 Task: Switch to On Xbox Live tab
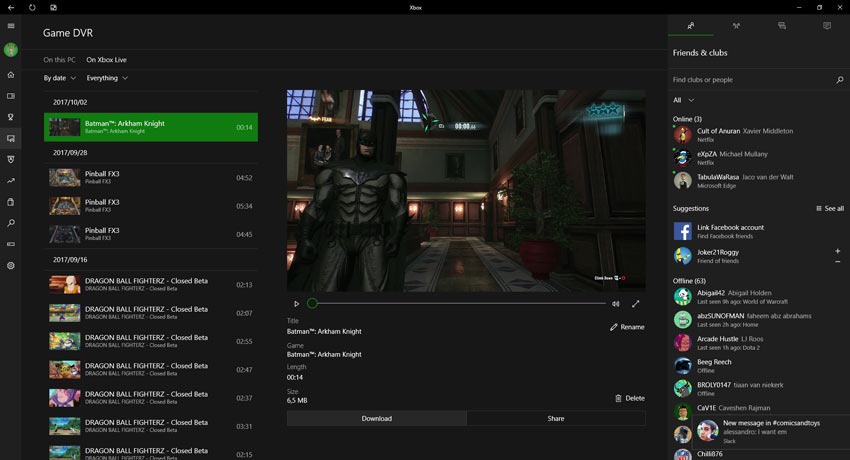click(x=106, y=60)
